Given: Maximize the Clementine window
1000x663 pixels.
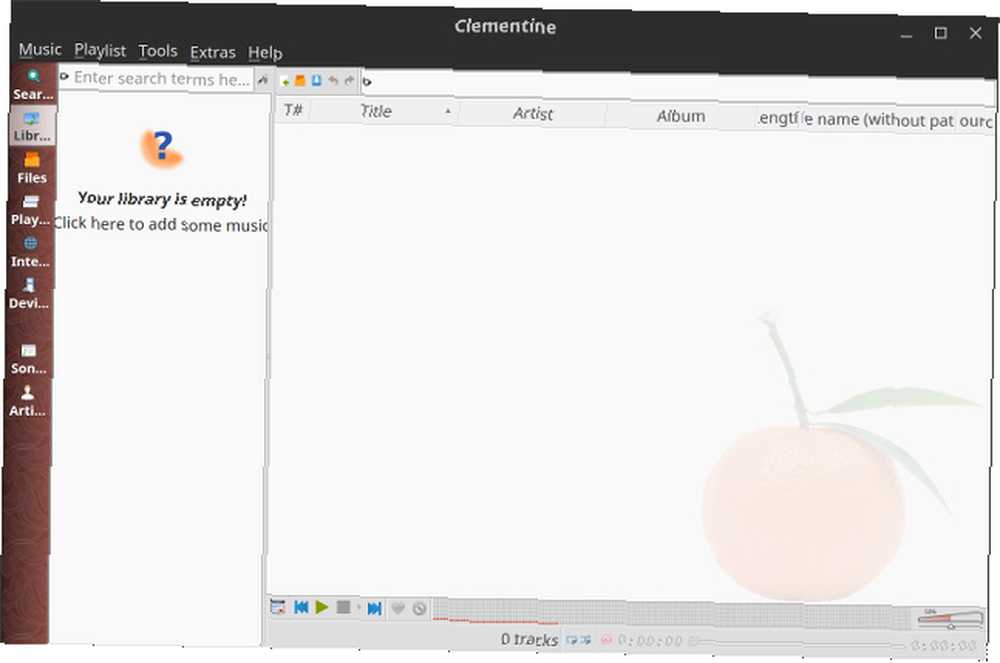Looking at the screenshot, I should [941, 33].
